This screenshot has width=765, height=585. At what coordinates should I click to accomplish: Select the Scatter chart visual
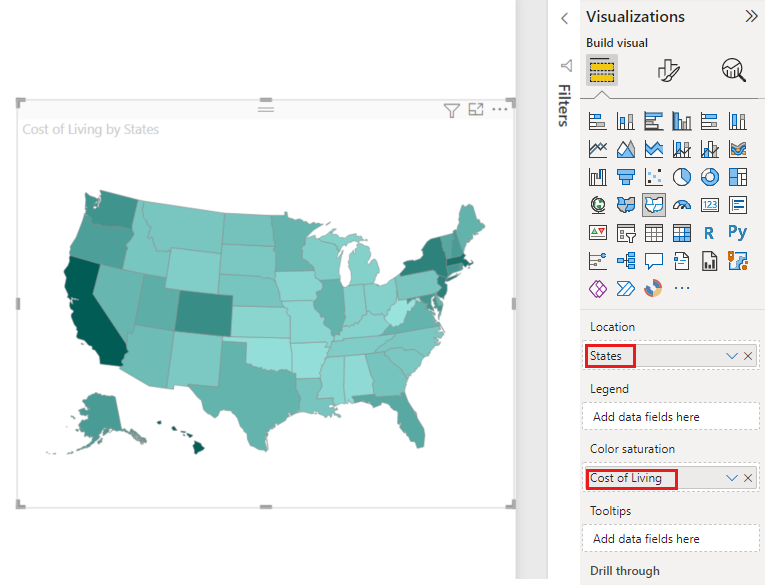pyautogui.click(x=654, y=177)
